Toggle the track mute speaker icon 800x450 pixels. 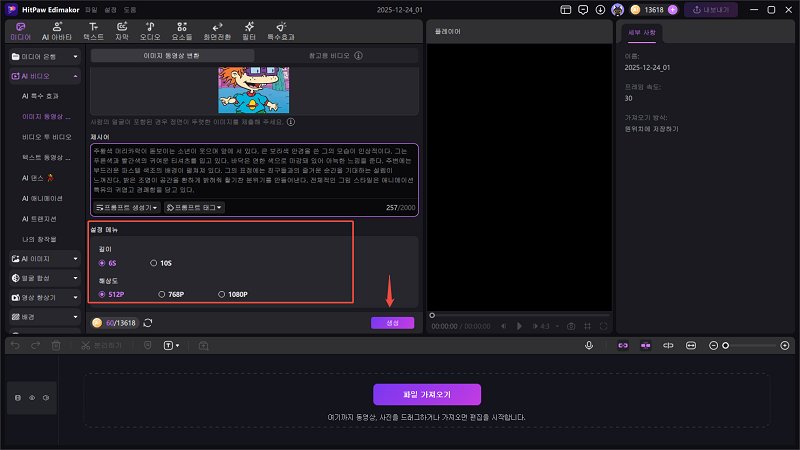[46, 398]
